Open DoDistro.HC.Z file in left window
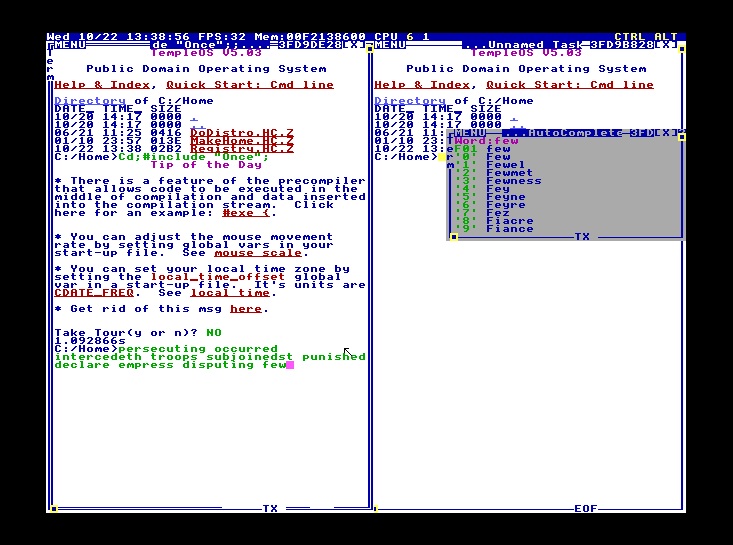This screenshot has width=733, height=545. click(242, 133)
